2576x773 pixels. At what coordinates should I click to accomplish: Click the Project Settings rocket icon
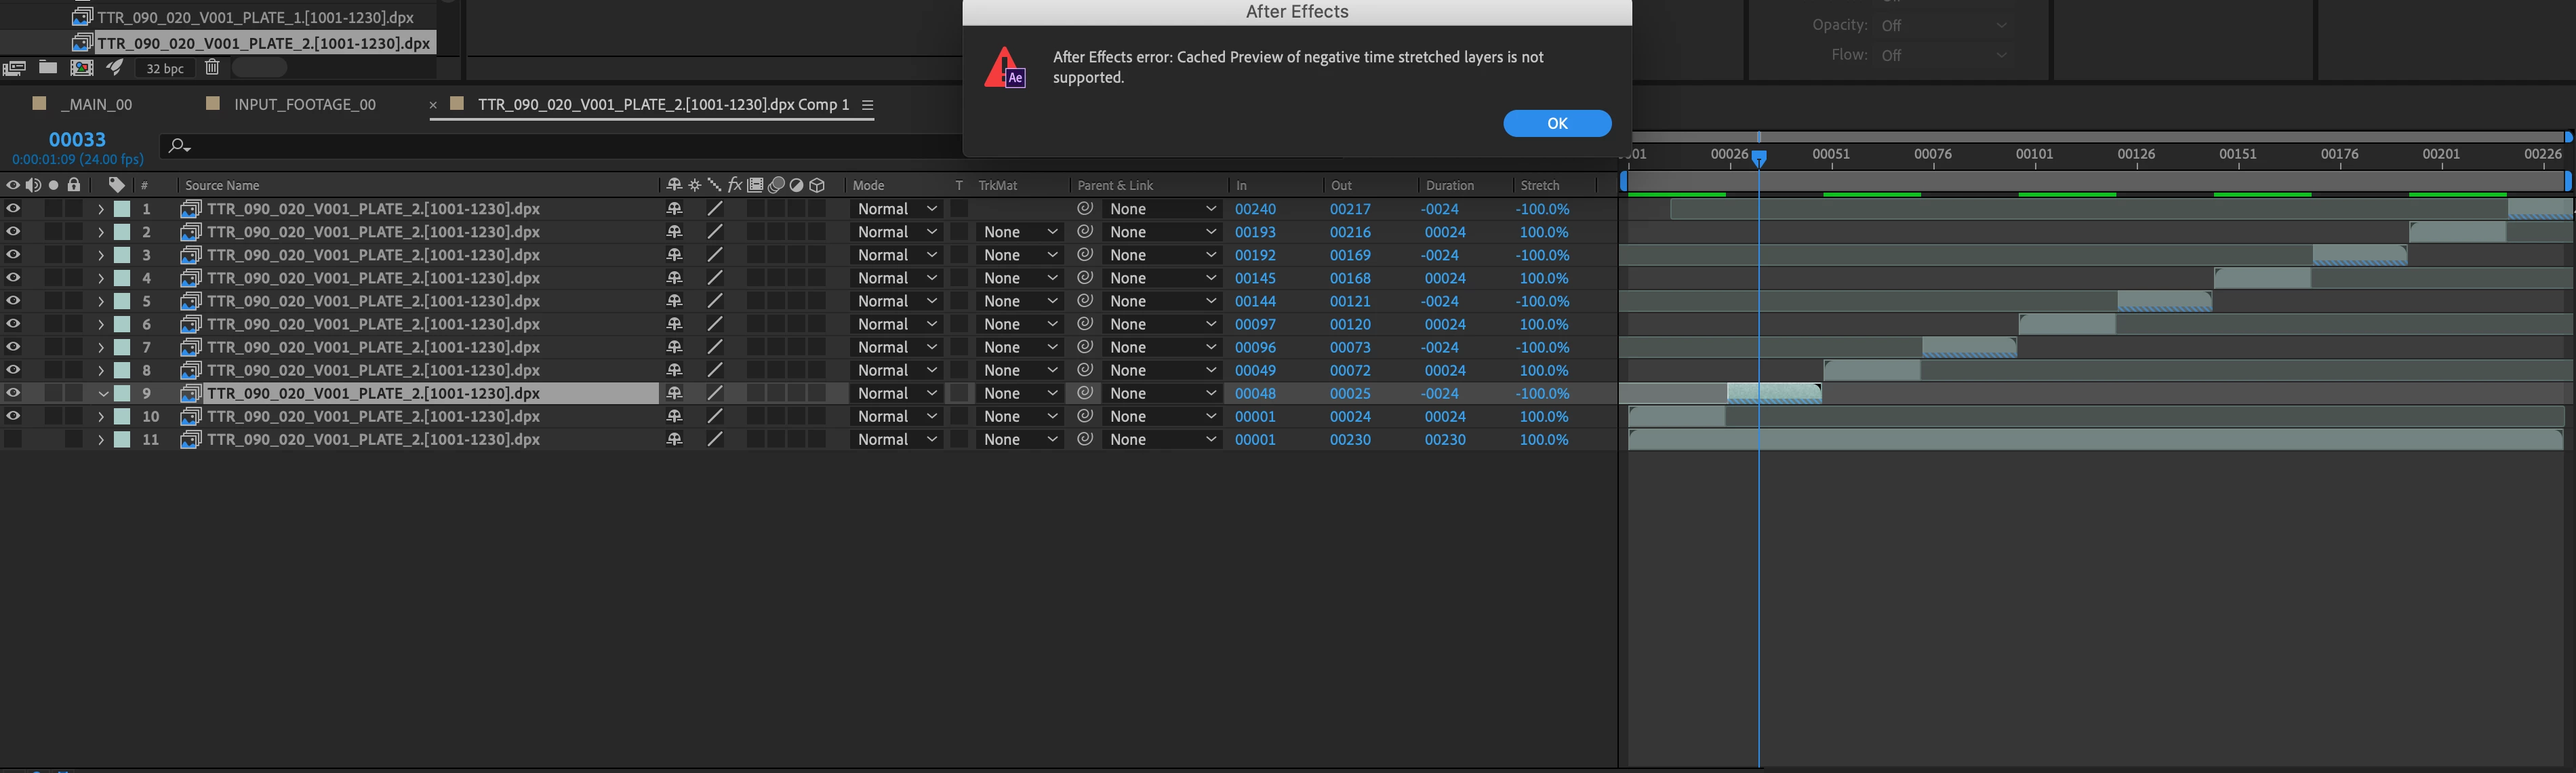(115, 68)
